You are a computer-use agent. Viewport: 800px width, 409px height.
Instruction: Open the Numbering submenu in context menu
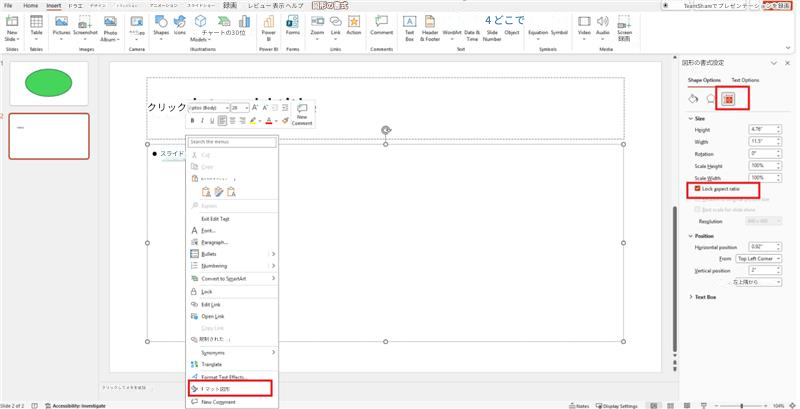232,266
